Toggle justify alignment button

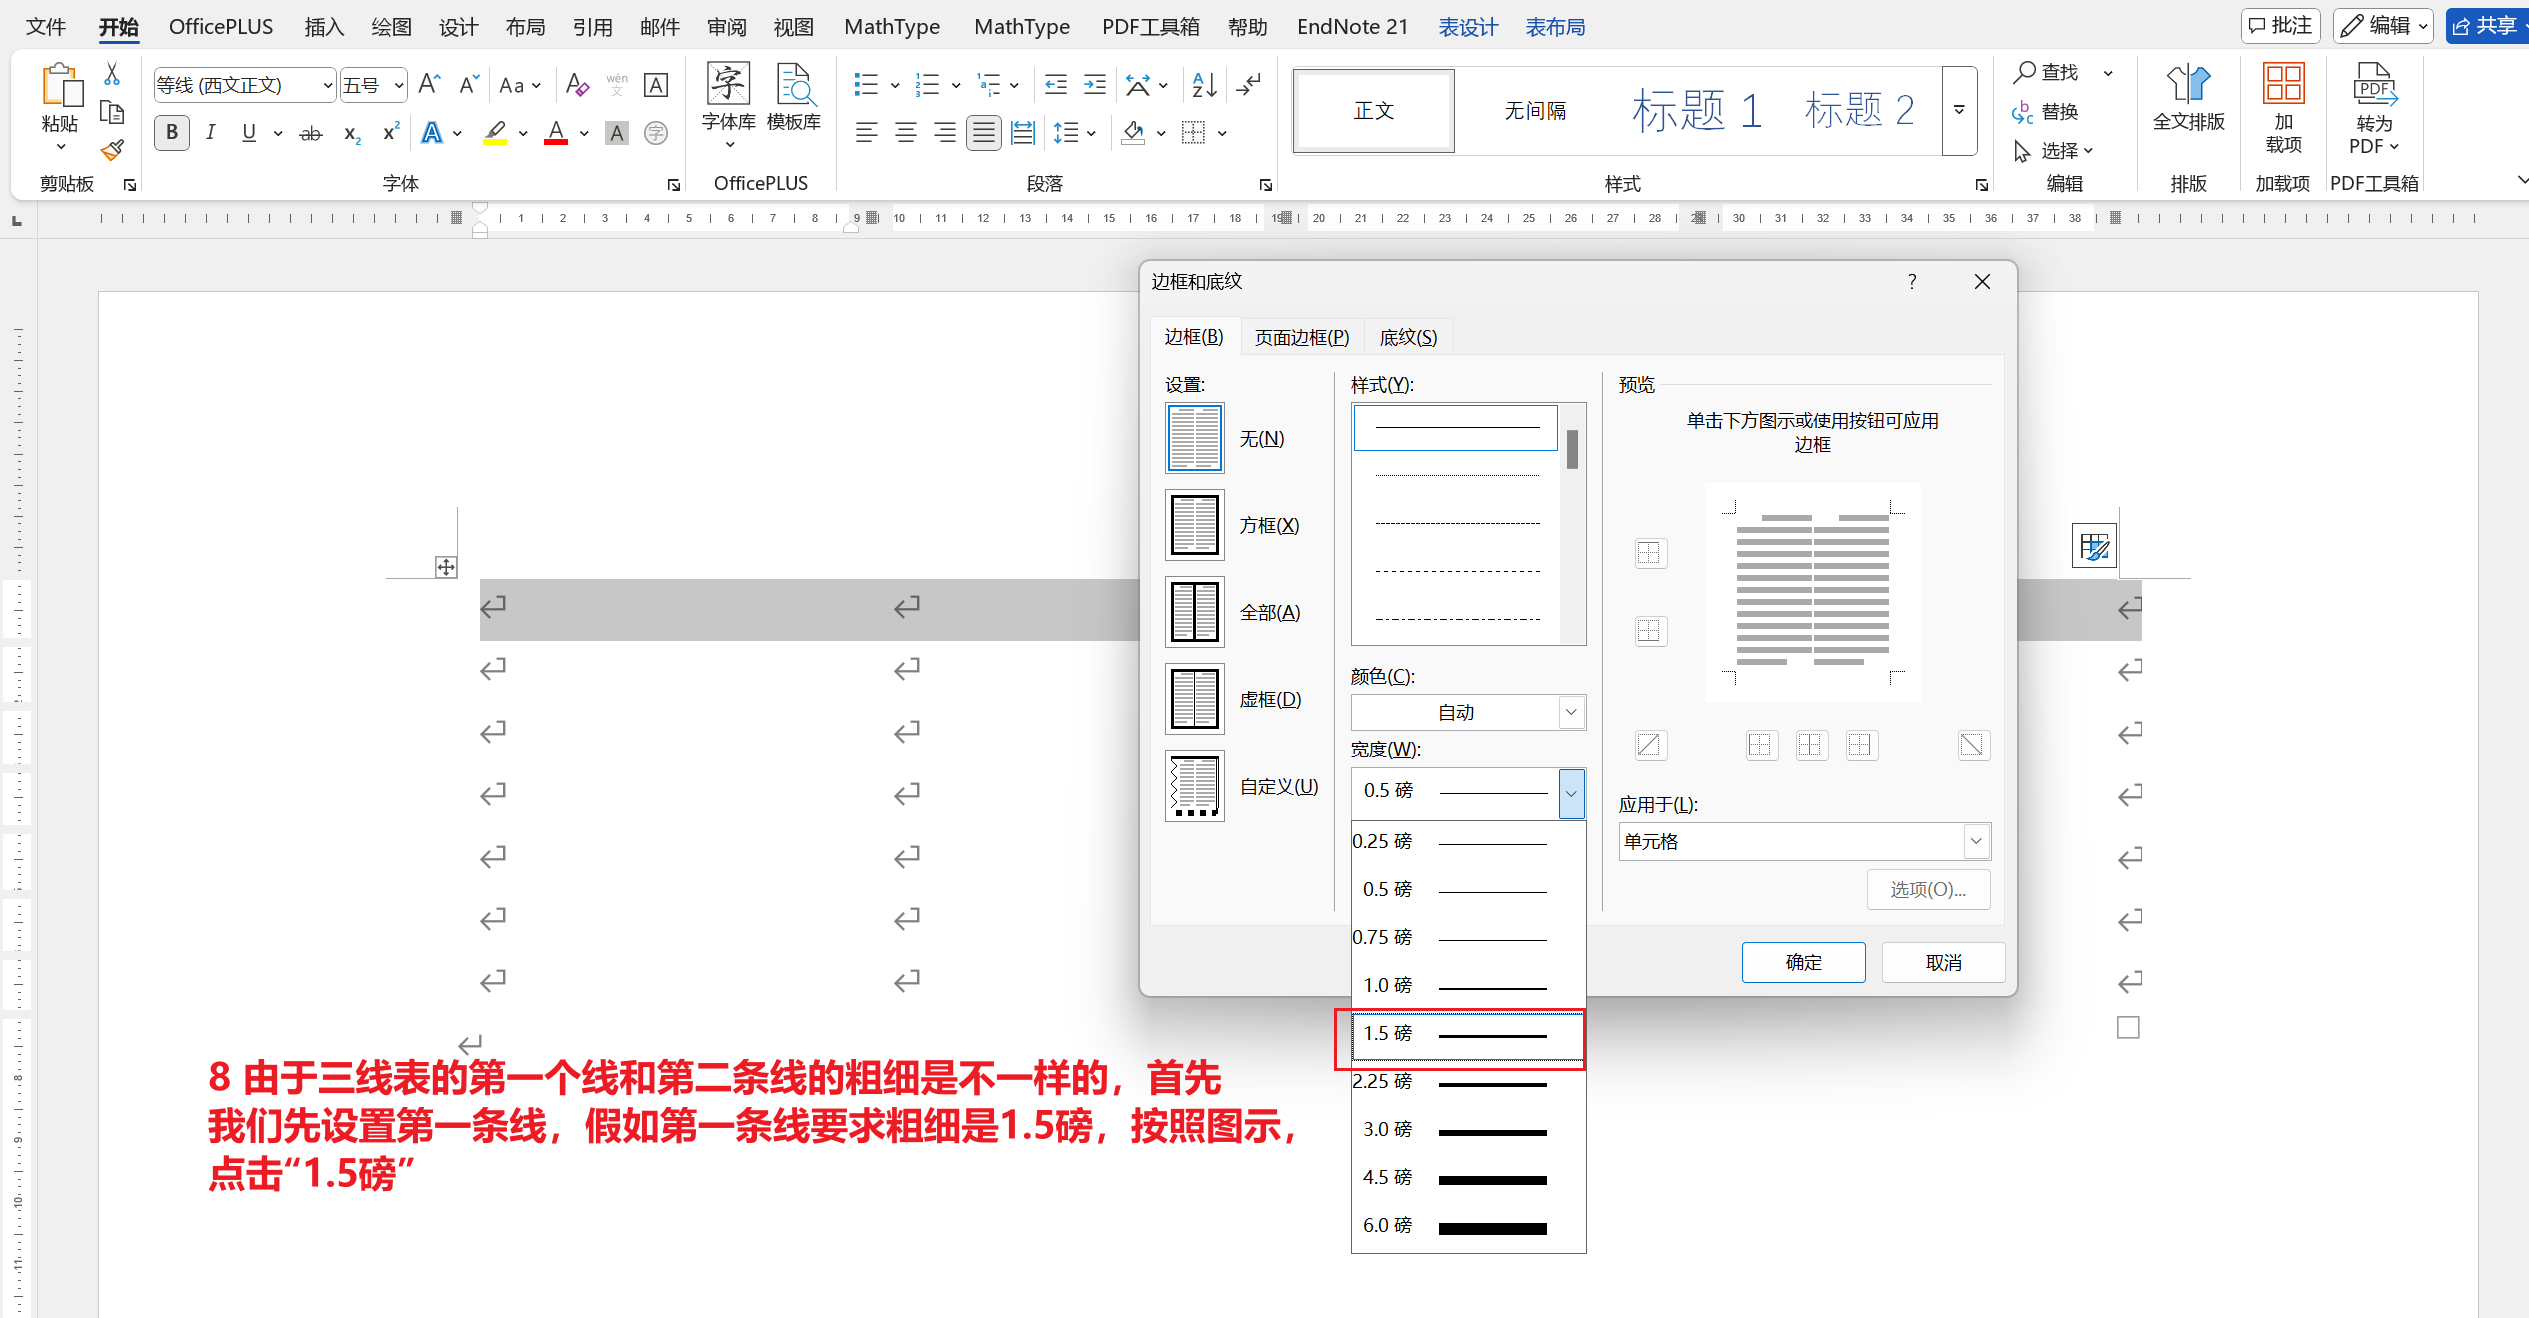(984, 133)
